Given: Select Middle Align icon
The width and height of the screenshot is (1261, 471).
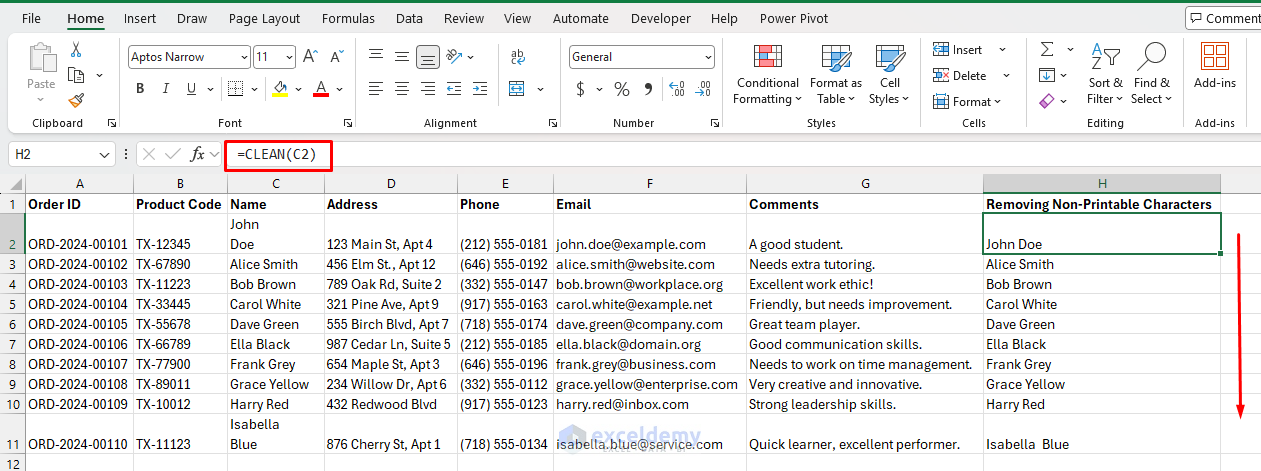Looking at the screenshot, I should click(x=402, y=57).
